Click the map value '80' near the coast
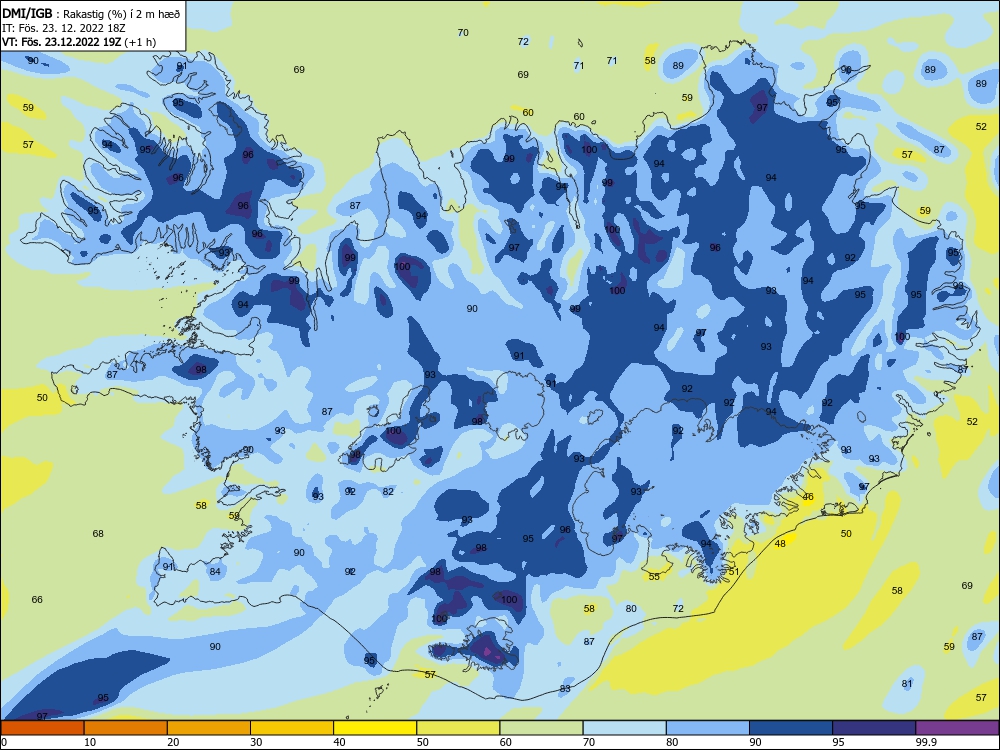Viewport: 1000px width, 750px height. click(x=631, y=608)
